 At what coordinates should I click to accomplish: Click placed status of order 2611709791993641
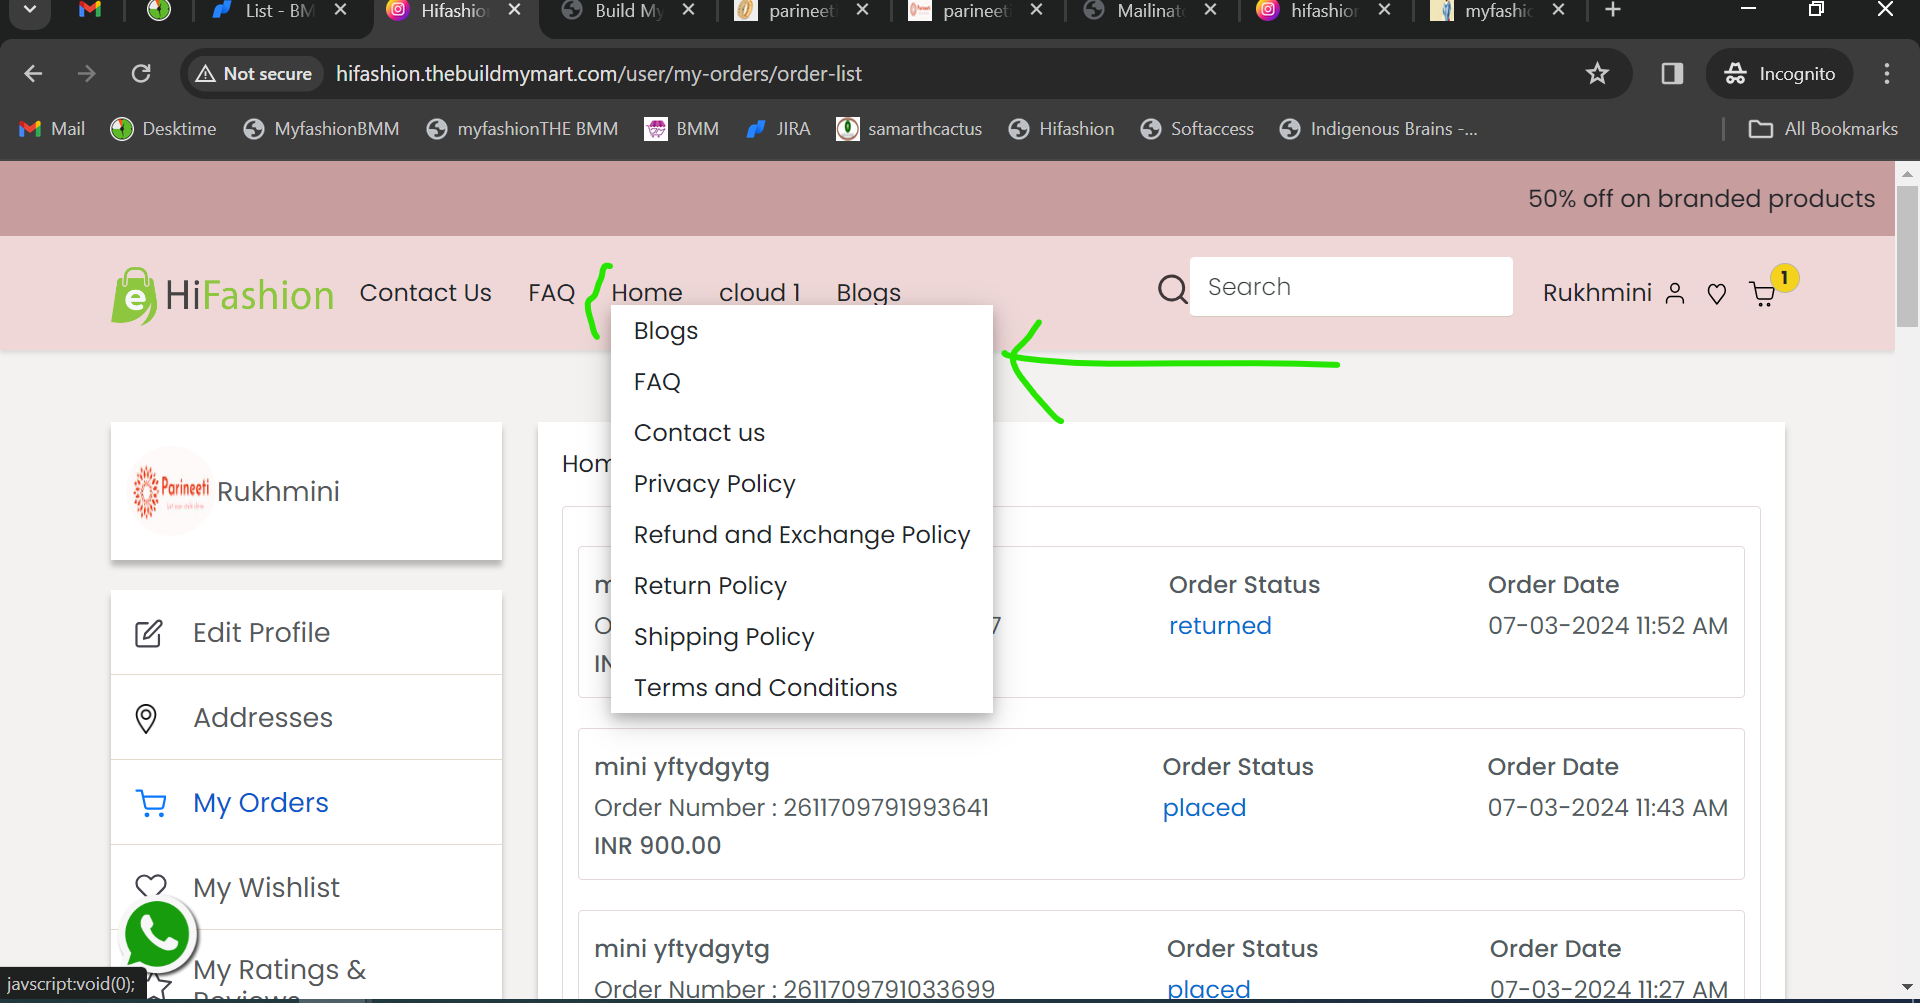tap(1204, 808)
